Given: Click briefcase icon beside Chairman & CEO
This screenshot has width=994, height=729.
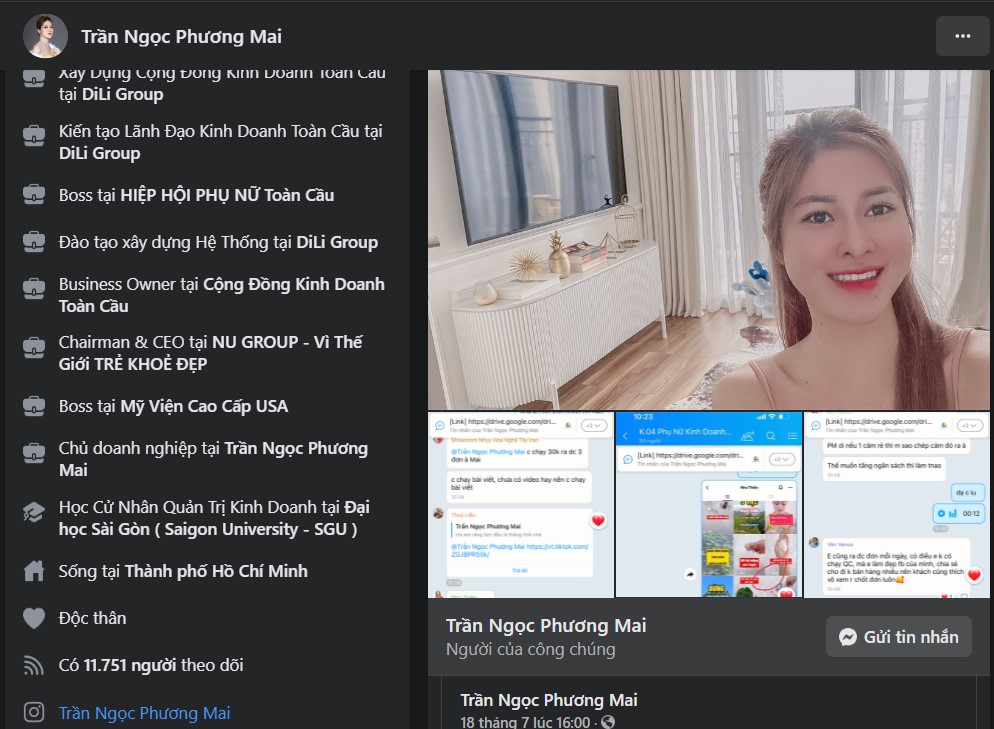Looking at the screenshot, I should [x=34, y=347].
